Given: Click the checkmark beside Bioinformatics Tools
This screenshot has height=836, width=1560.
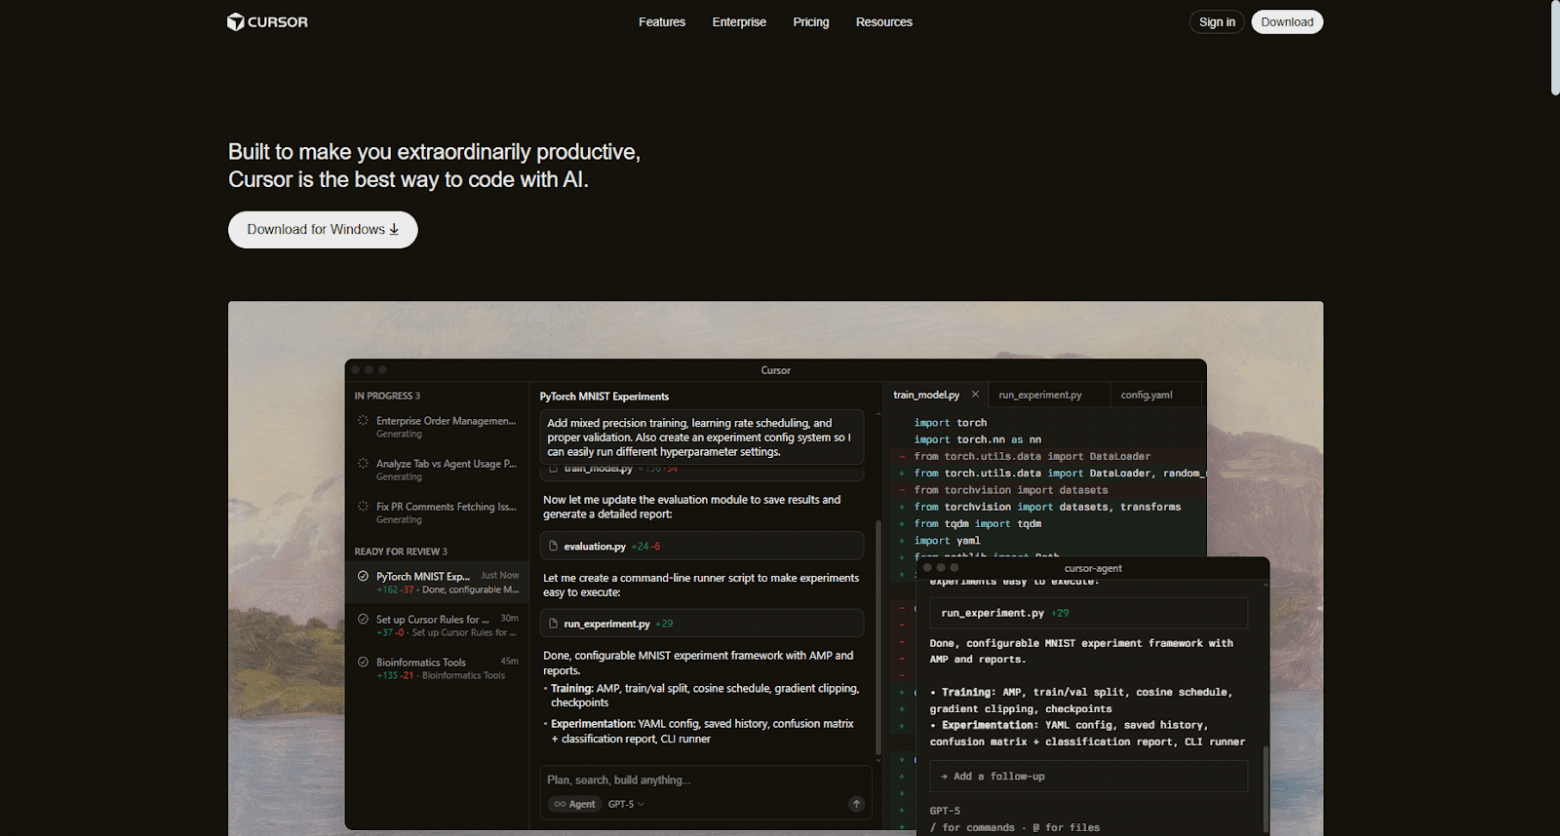Looking at the screenshot, I should [x=362, y=661].
